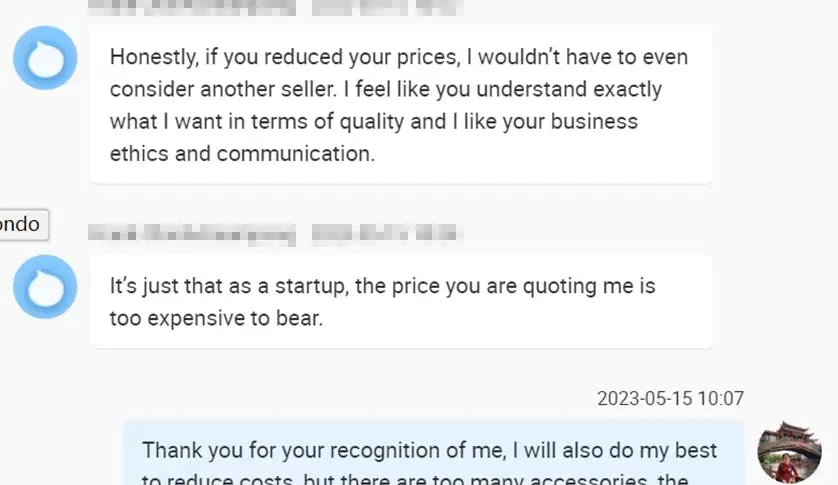The height and width of the screenshot is (485, 838).
Task: Click the blurred timestamp above the startup message
Action: tap(386, 235)
